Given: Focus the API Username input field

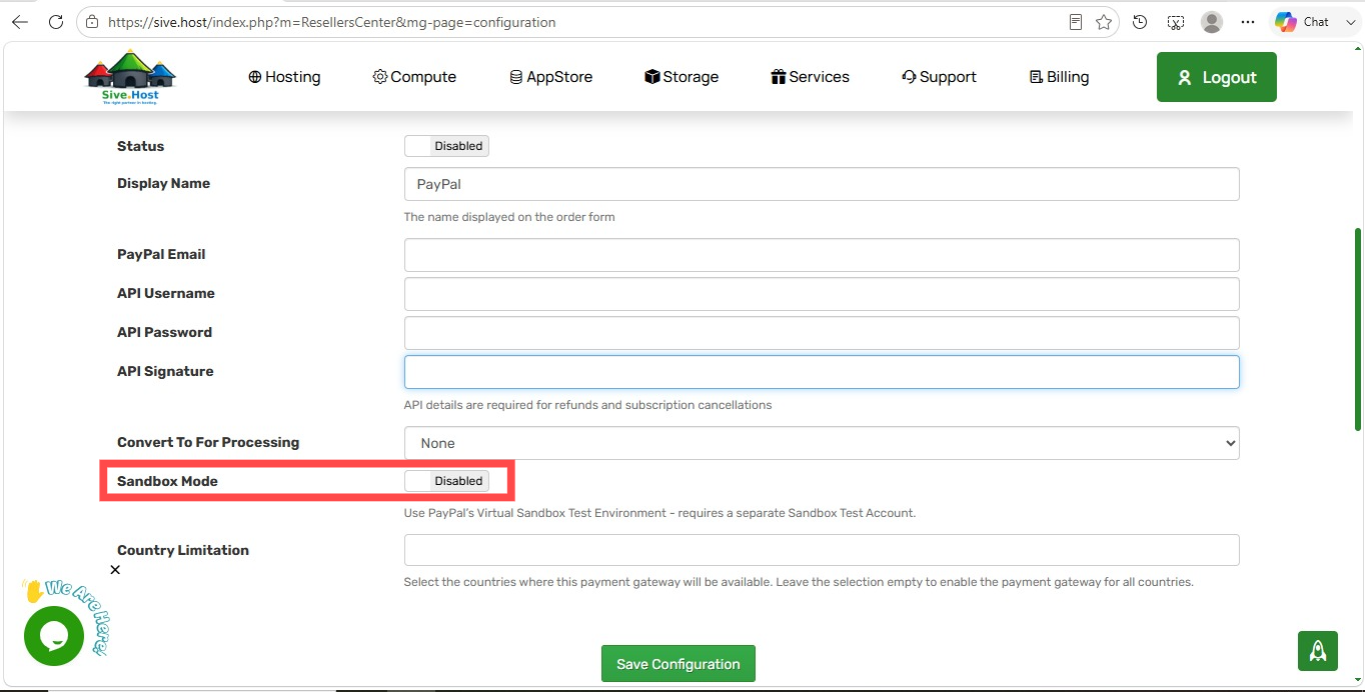Looking at the screenshot, I should coord(822,294).
